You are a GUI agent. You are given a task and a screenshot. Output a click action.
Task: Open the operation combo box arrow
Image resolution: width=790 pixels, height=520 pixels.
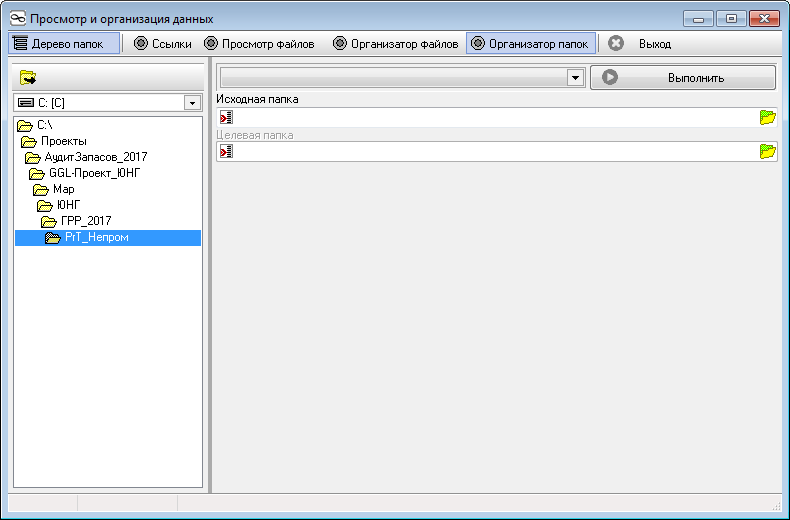coord(575,78)
